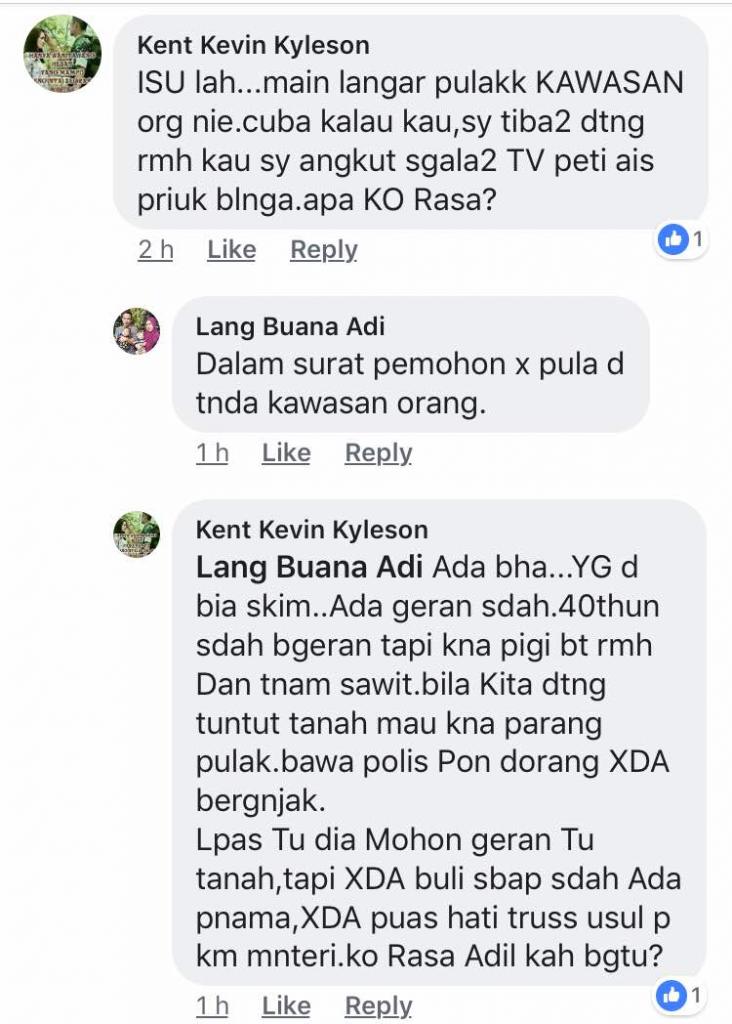Open Lang Buana Adi's profile picture

pos(136,331)
